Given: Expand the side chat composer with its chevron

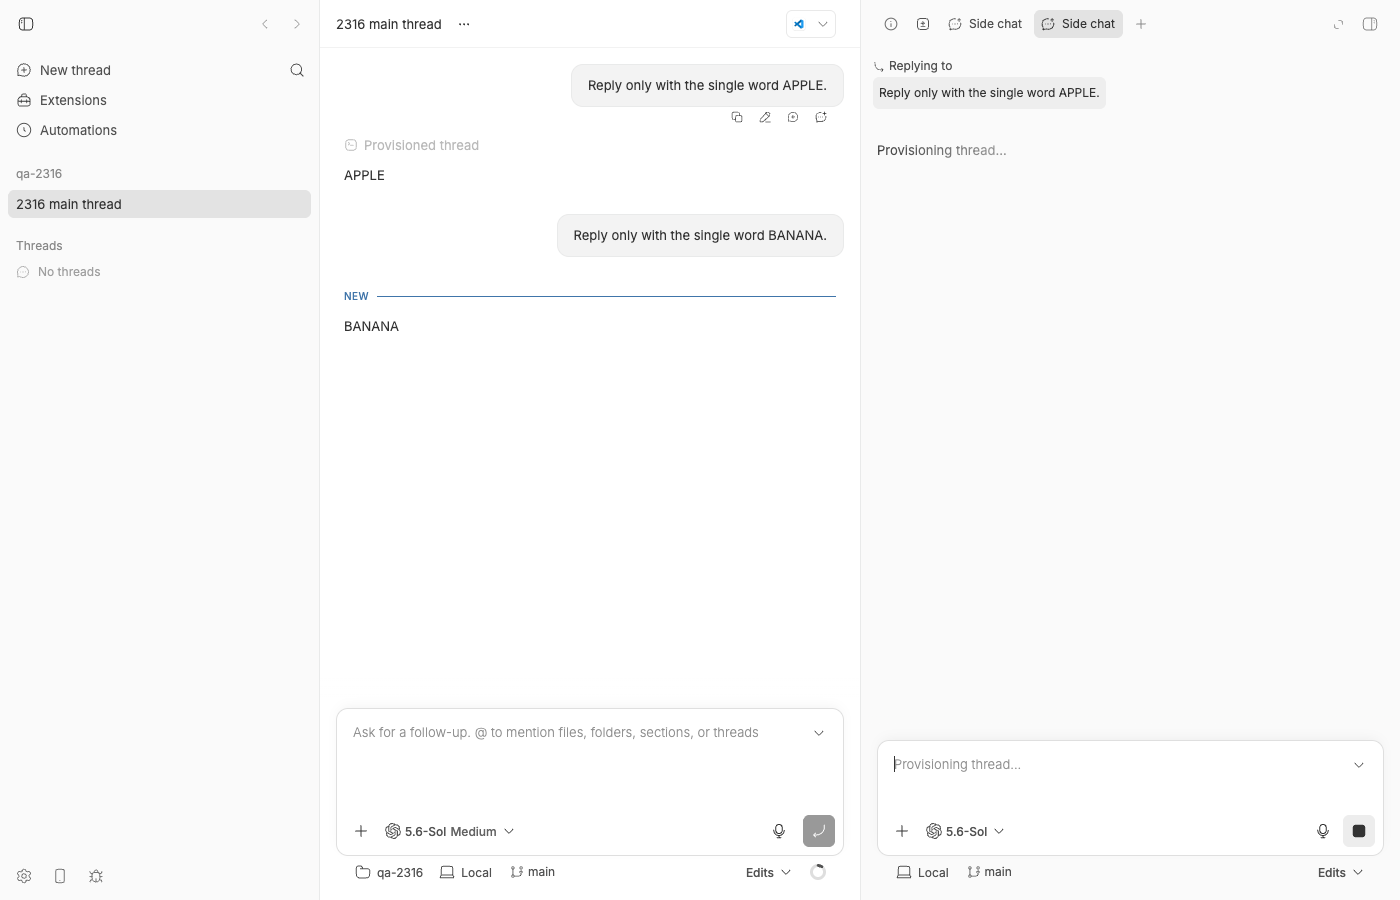Looking at the screenshot, I should (1359, 765).
